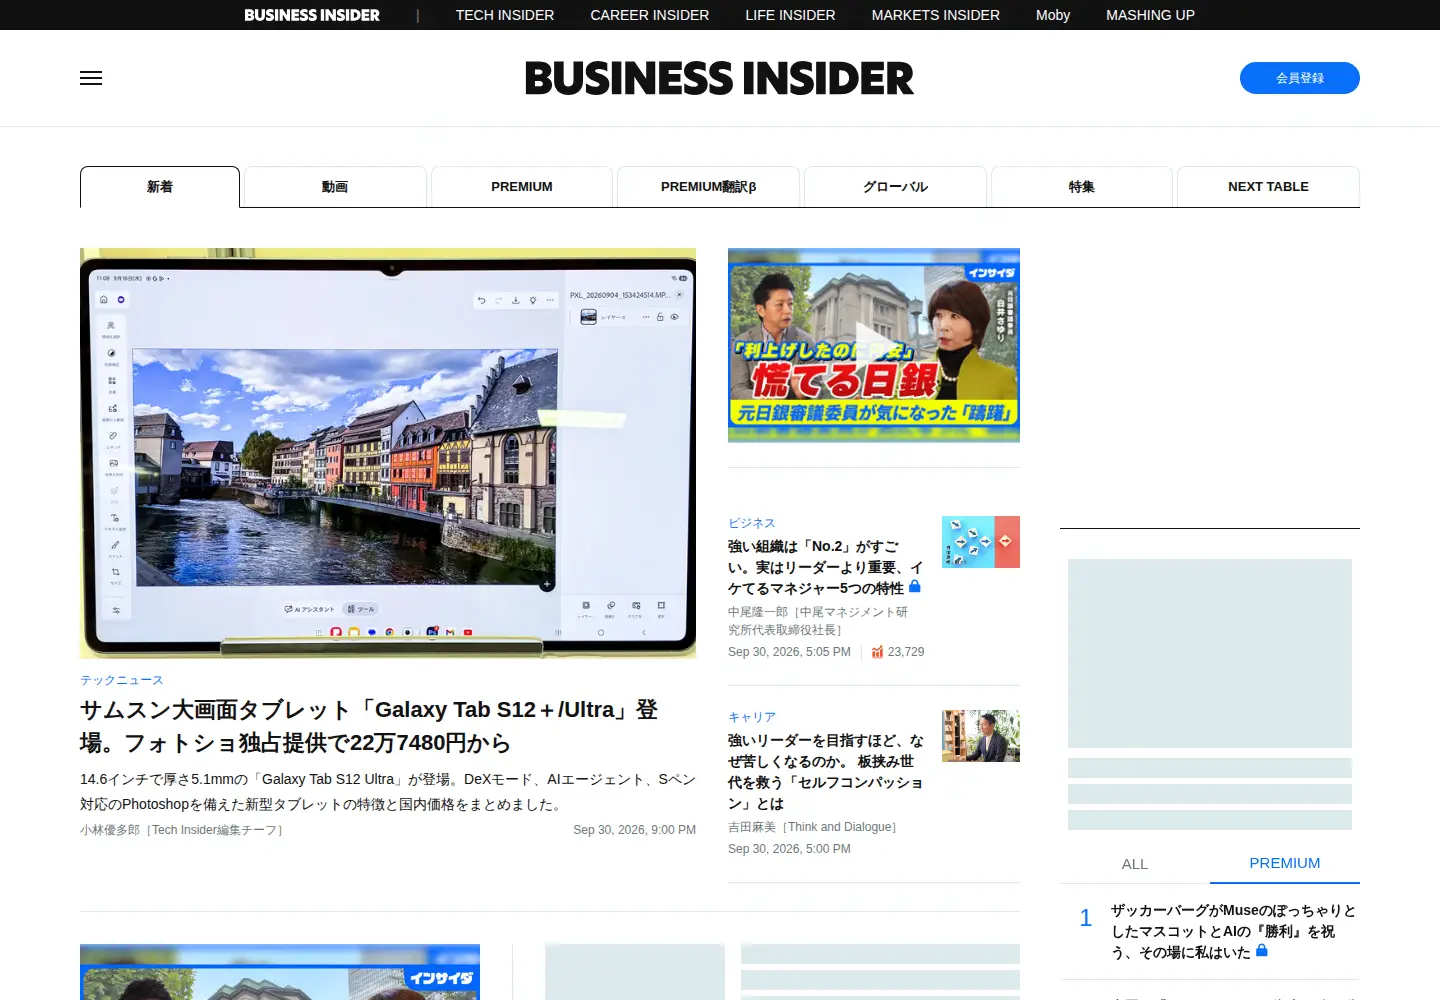
Task: Click author 中尾隆一郎 byline text
Action: [x=818, y=621]
